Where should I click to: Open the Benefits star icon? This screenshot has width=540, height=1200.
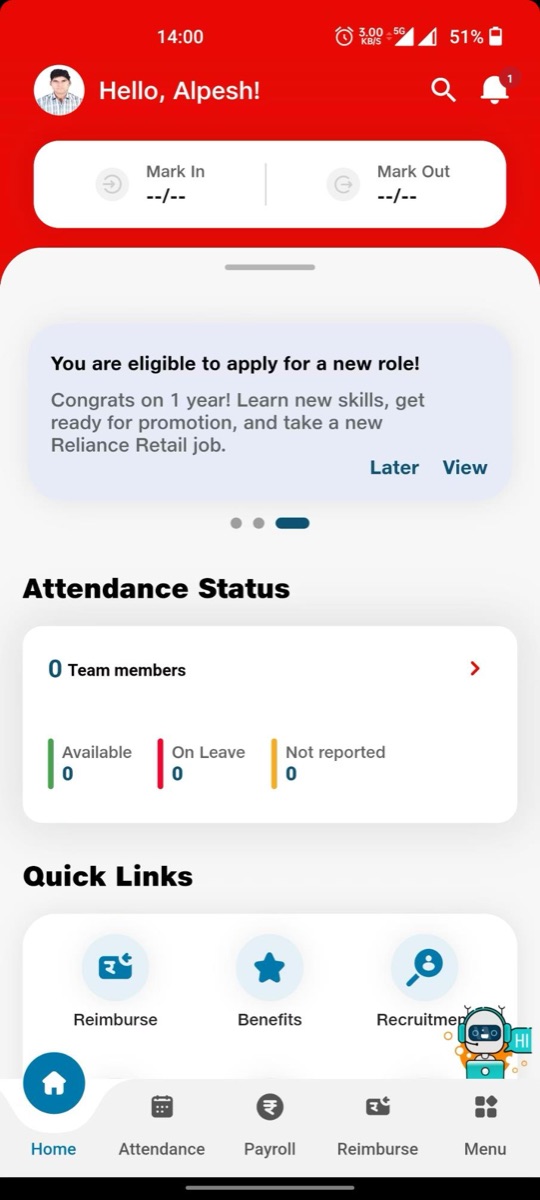pos(269,967)
